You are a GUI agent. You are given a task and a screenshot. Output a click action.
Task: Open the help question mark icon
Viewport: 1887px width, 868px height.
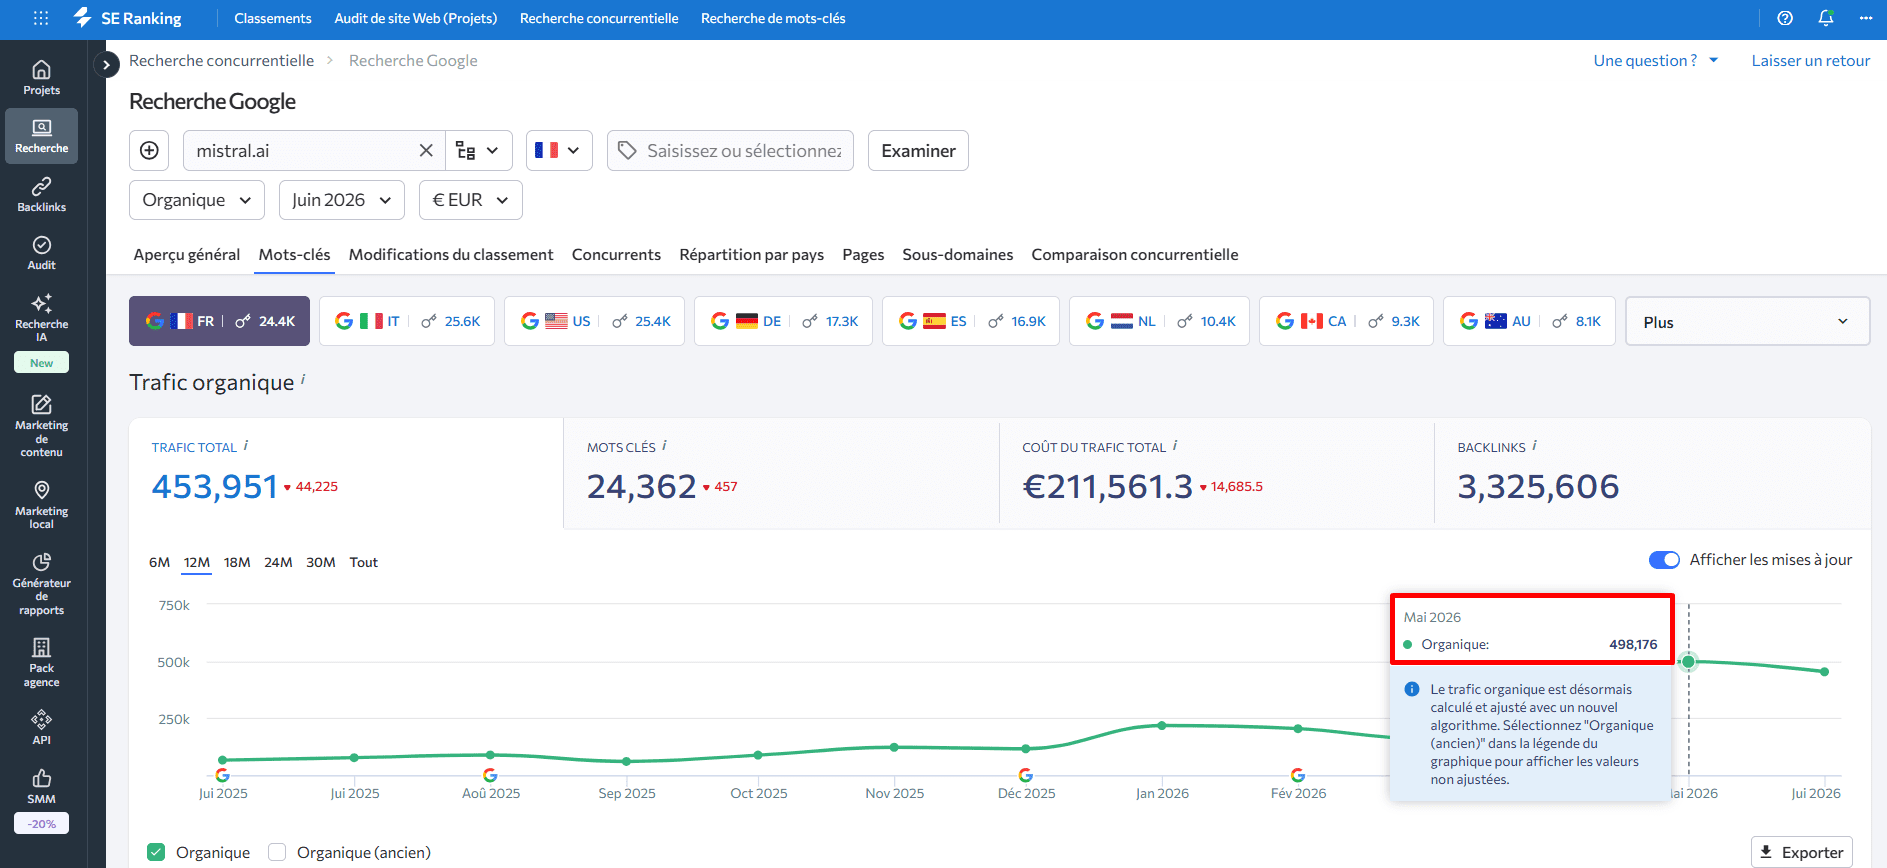tap(1785, 18)
